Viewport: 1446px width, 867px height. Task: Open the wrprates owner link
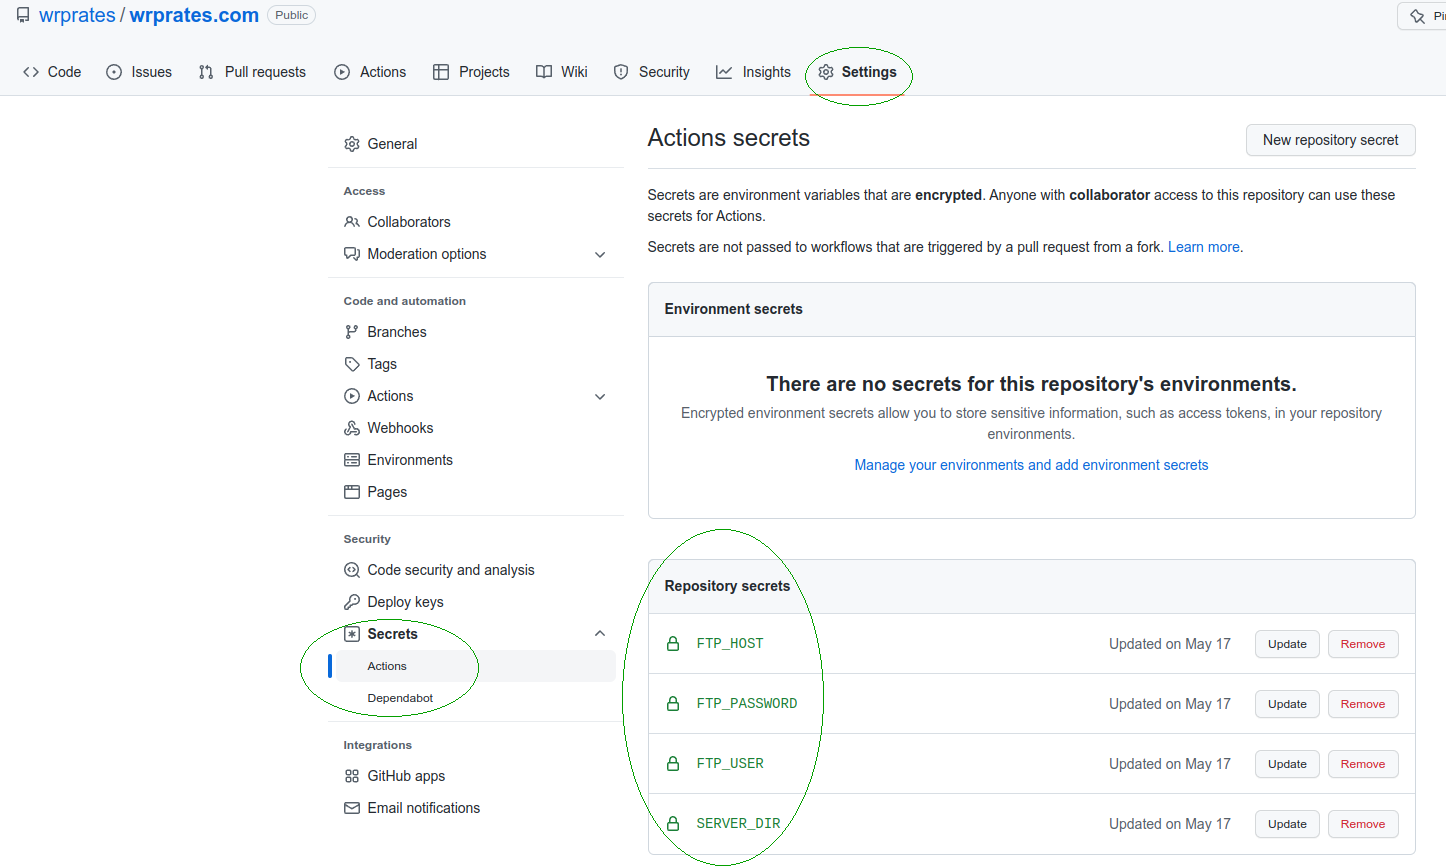77,15
